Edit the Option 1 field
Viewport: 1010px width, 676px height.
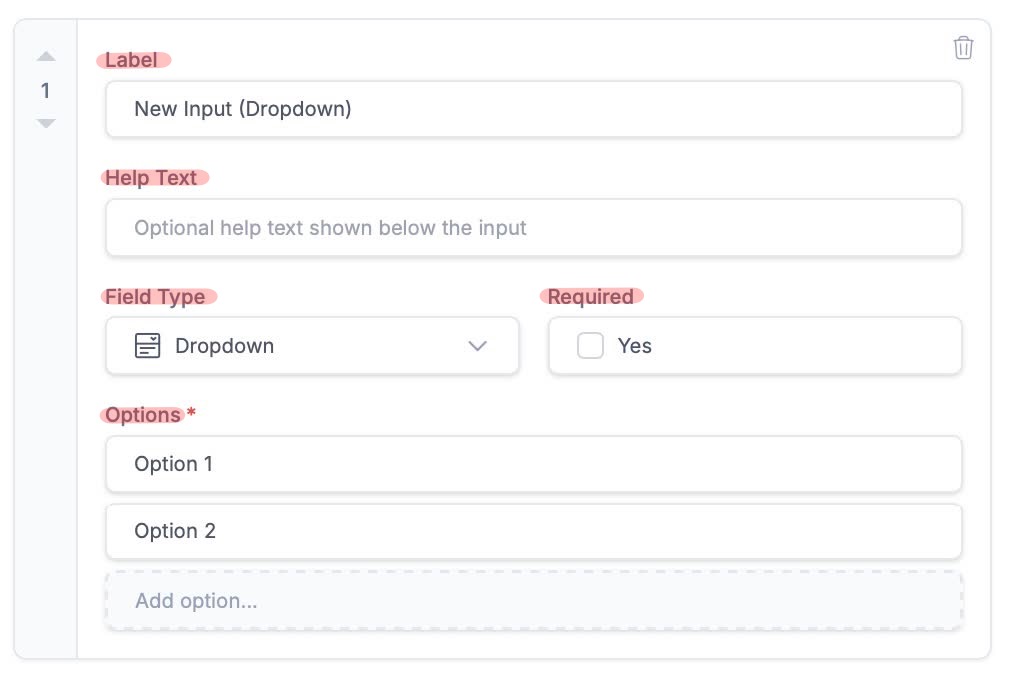(x=533, y=464)
